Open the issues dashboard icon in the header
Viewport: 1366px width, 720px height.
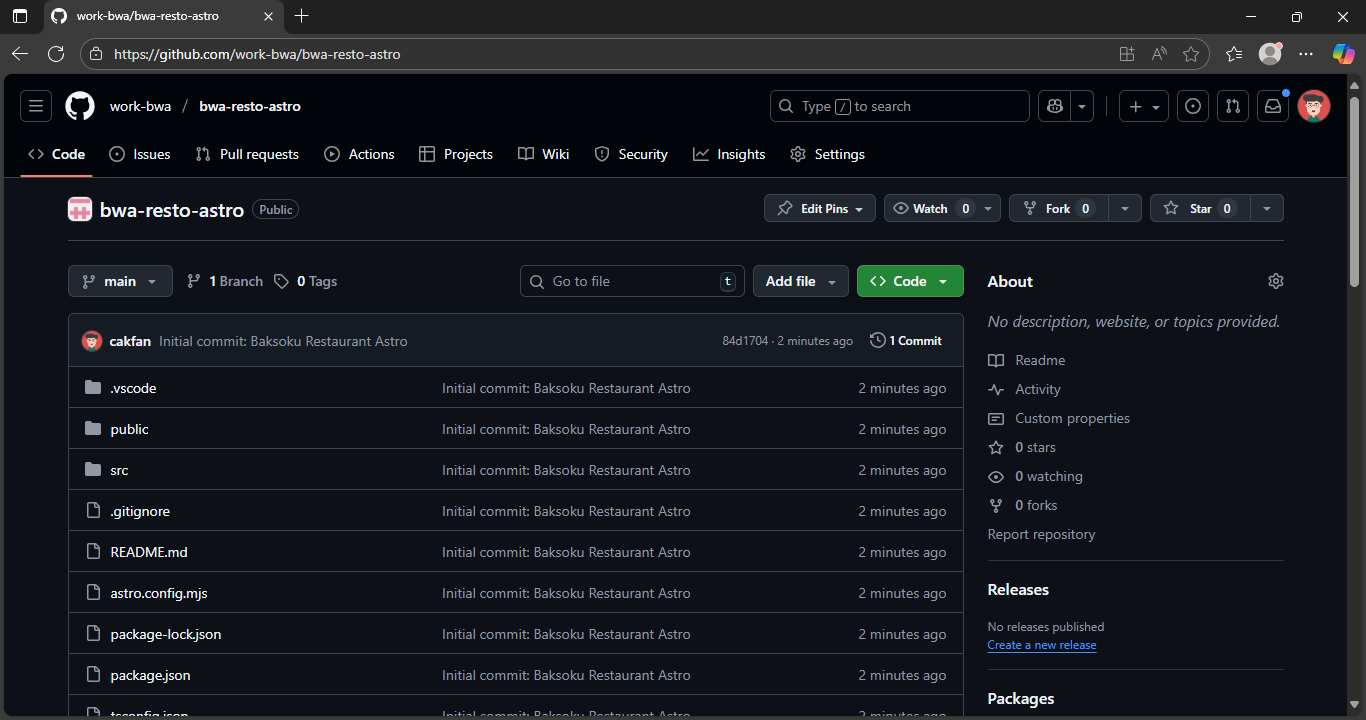click(x=1192, y=105)
